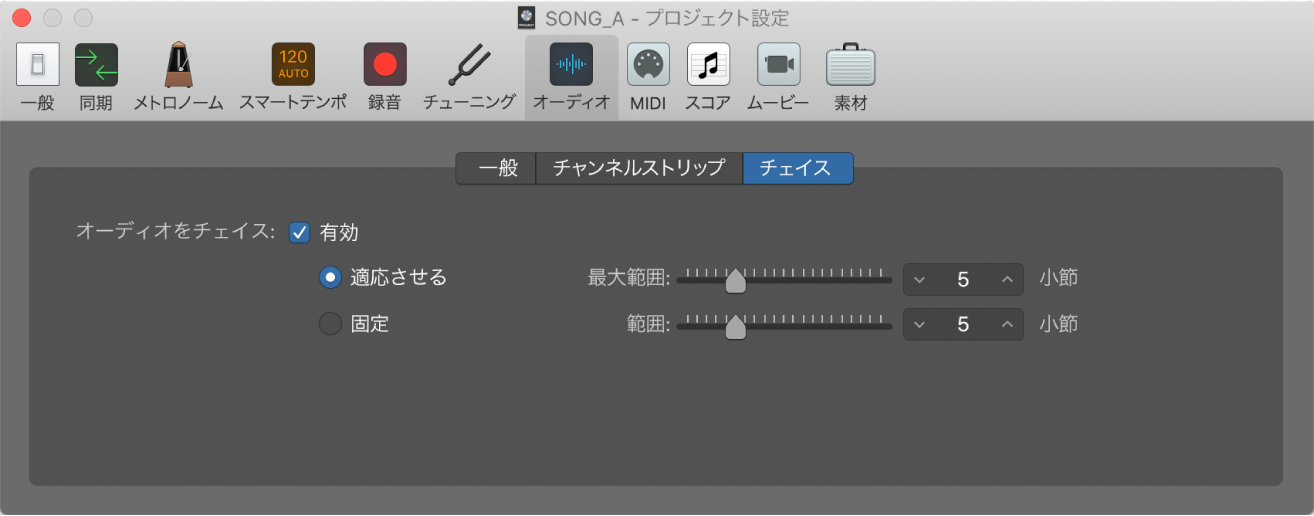The image size is (1314, 516).
Task: Click the SONG_A project document icon in title
Action: (526, 18)
